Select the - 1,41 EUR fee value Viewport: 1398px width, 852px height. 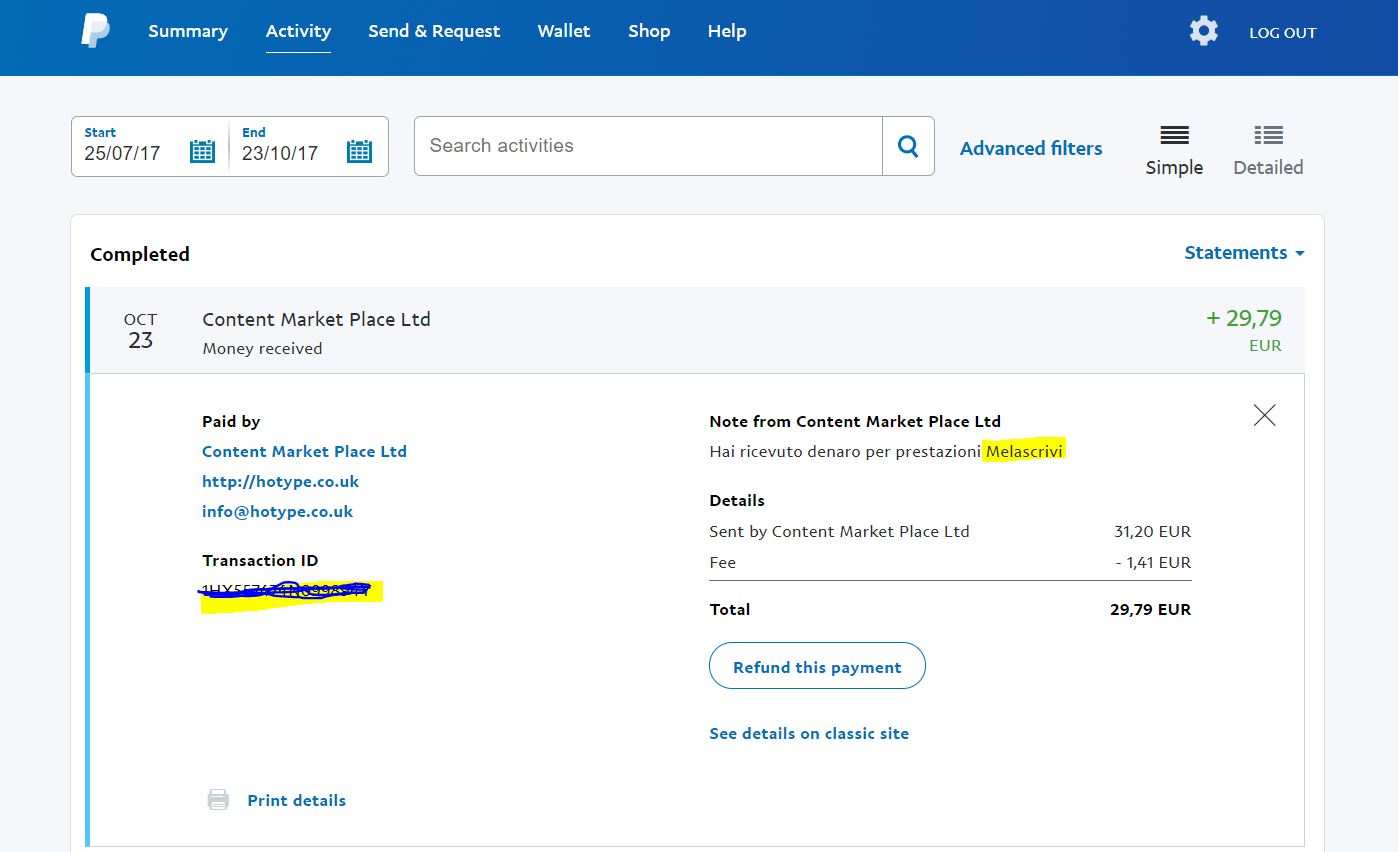[1153, 563]
